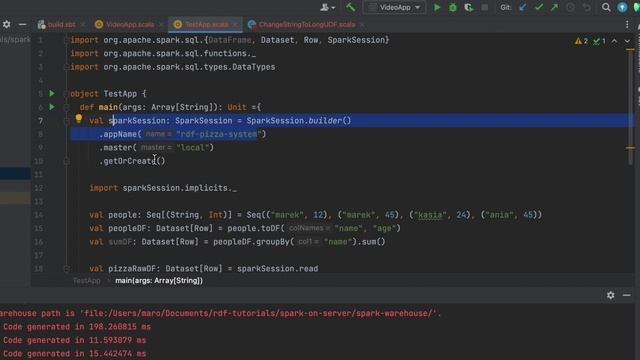Click the sumDF variable name
Viewport: 640px width, 360px height.
tap(120, 242)
